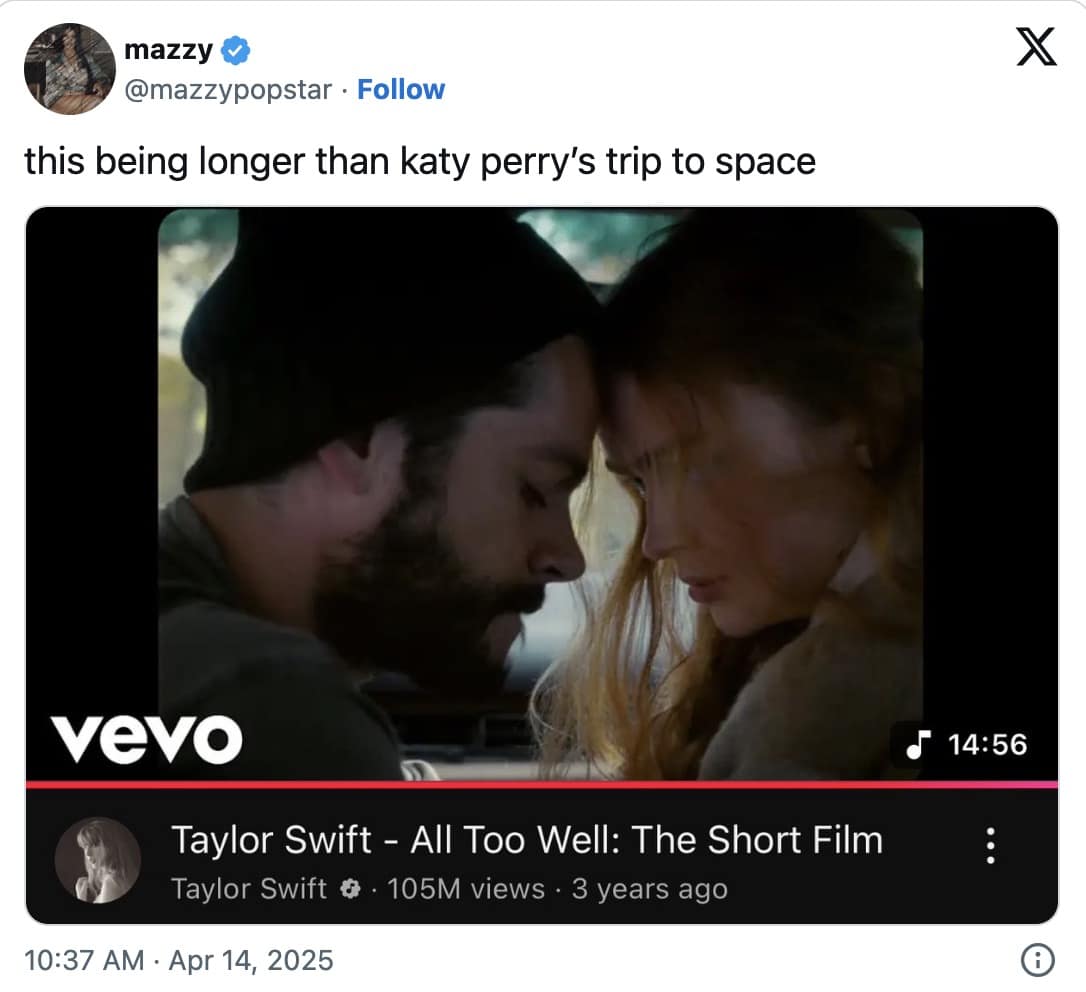Click the video title All Too Well
Image resolution: width=1086 pixels, height=992 pixels.
(527, 840)
